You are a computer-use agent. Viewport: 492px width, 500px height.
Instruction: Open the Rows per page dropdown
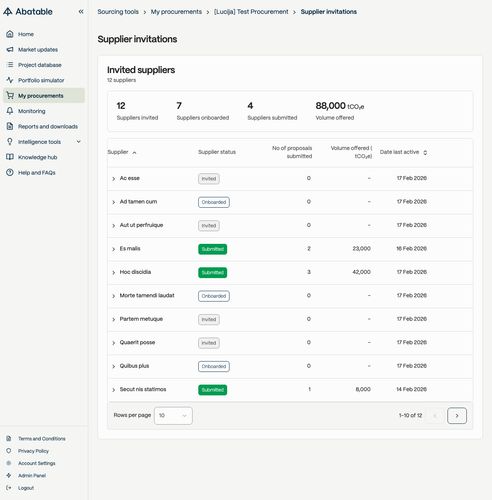[173, 415]
